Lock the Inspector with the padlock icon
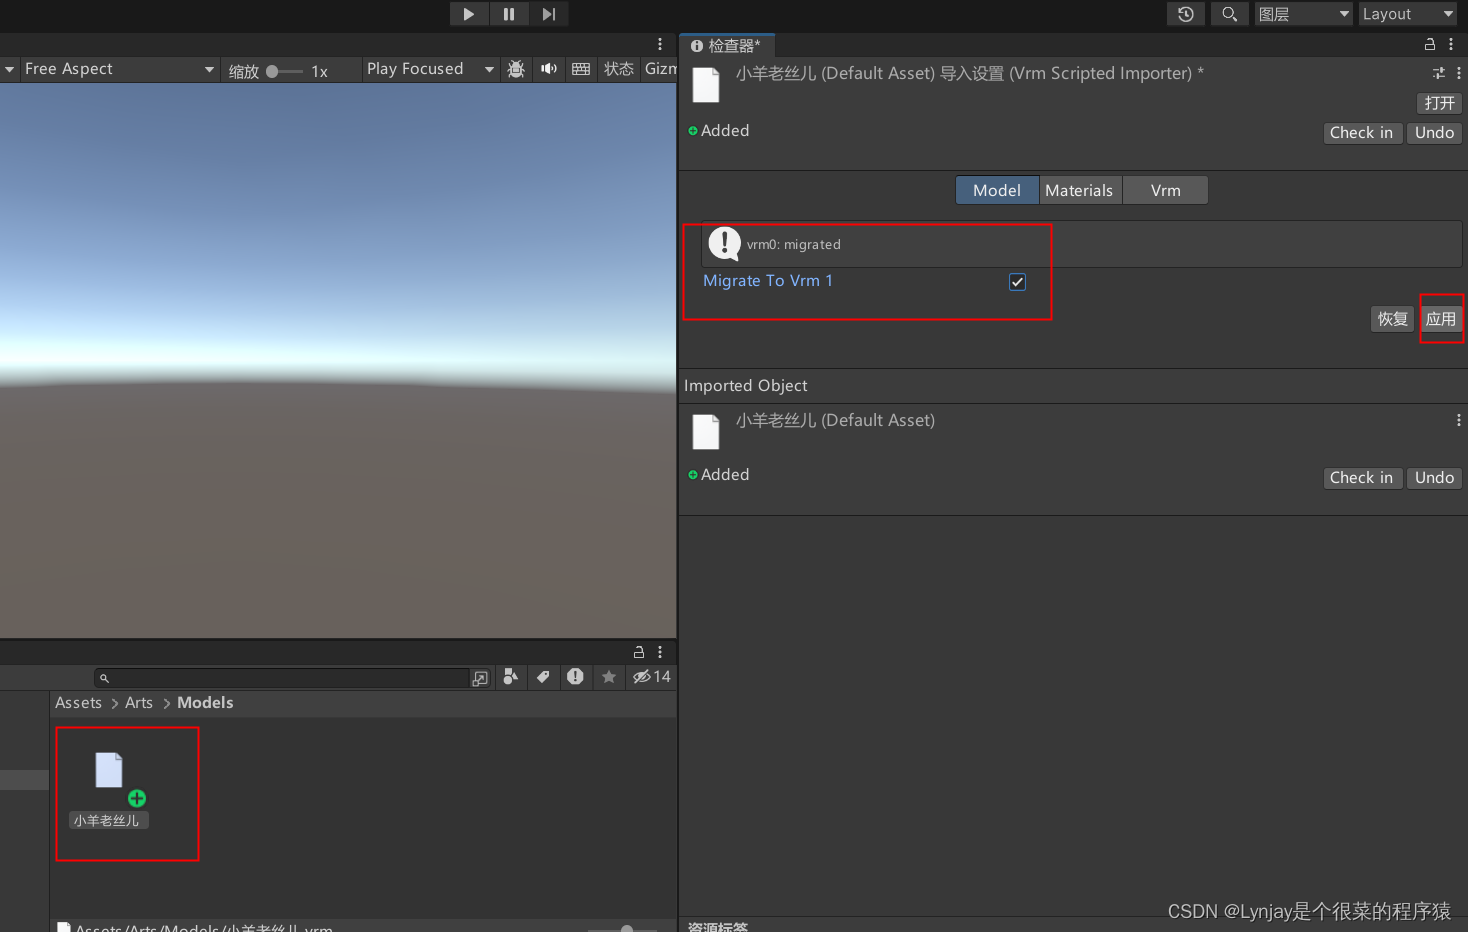This screenshot has height=932, width=1468. pyautogui.click(x=1429, y=44)
